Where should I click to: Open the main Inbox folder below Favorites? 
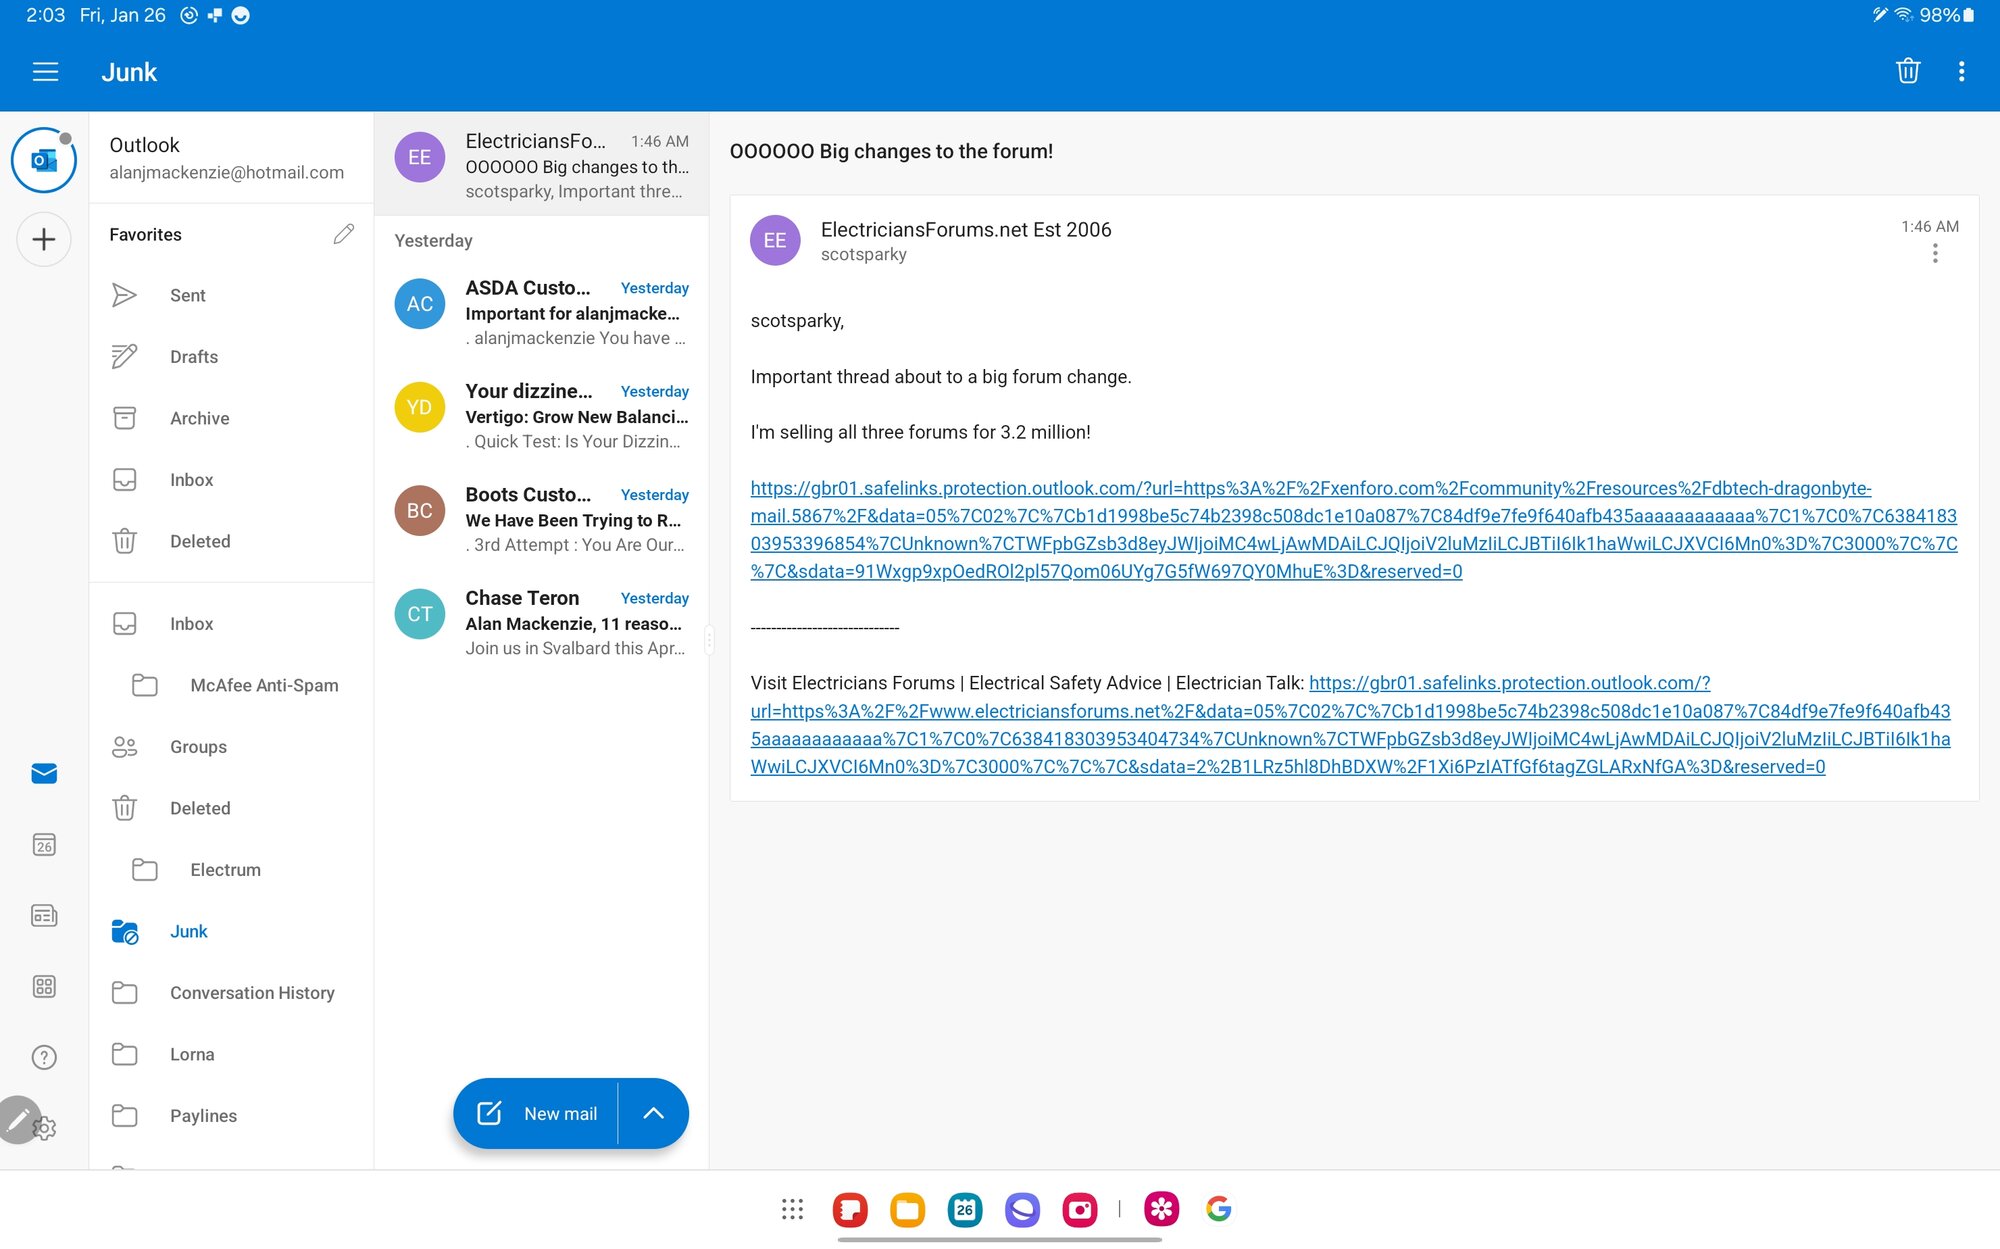(x=231, y=624)
